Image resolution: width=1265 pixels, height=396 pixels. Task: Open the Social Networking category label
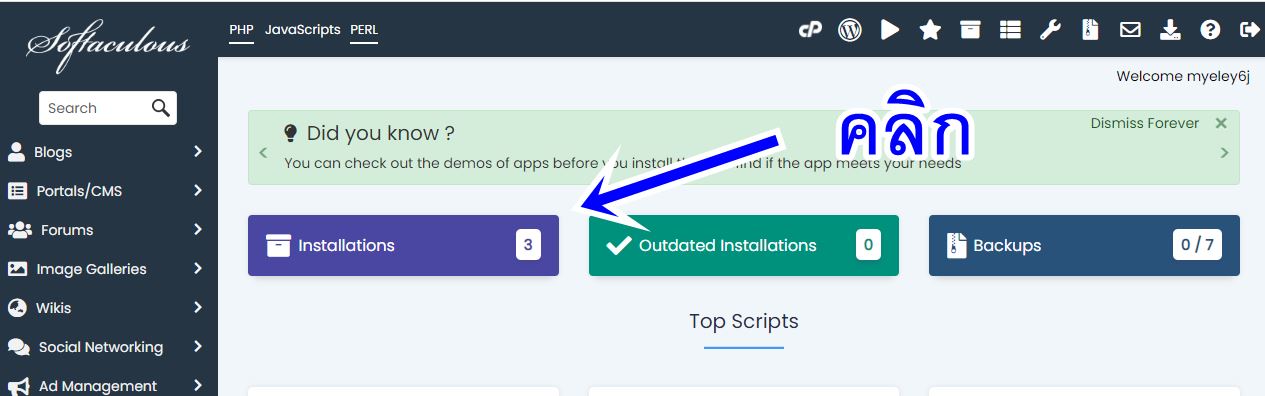click(101, 347)
